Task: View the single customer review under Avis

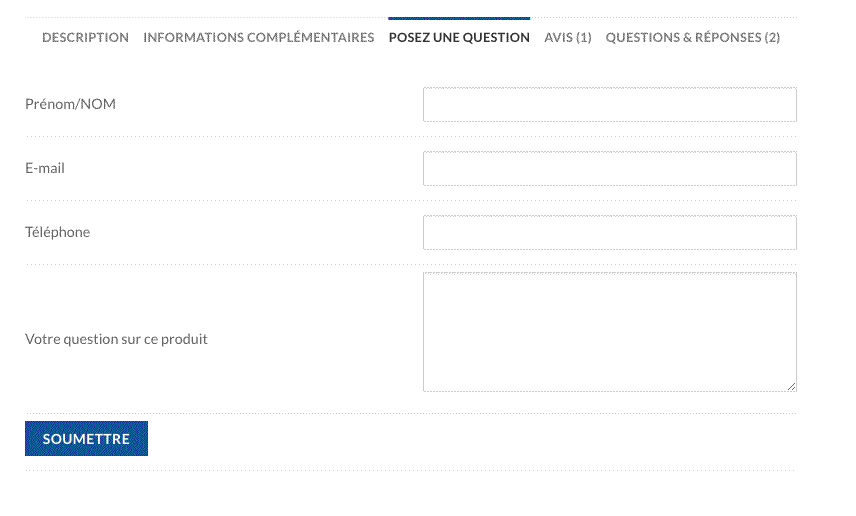Action: [567, 38]
